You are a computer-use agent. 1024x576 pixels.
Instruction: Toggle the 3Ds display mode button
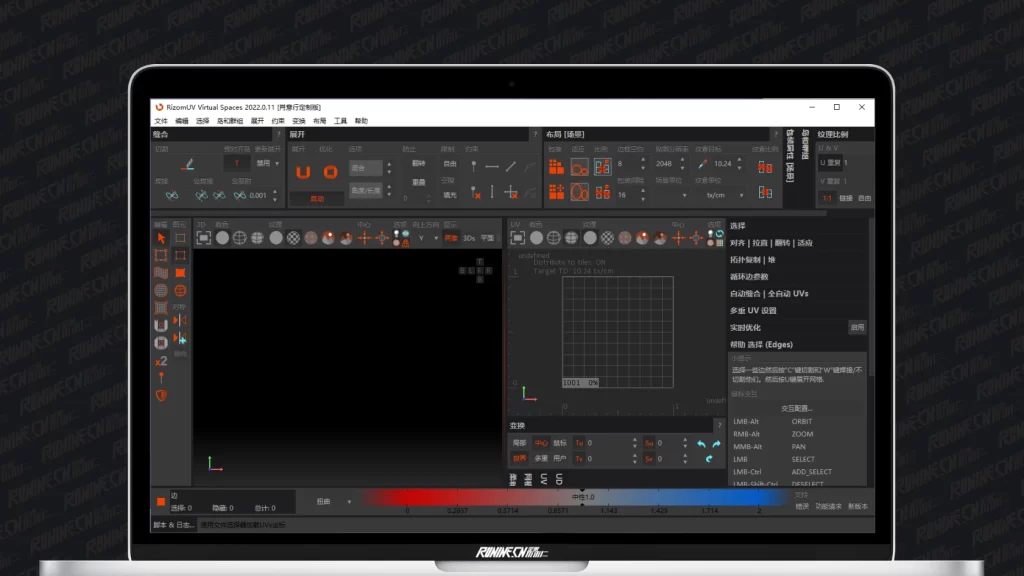[x=468, y=238]
